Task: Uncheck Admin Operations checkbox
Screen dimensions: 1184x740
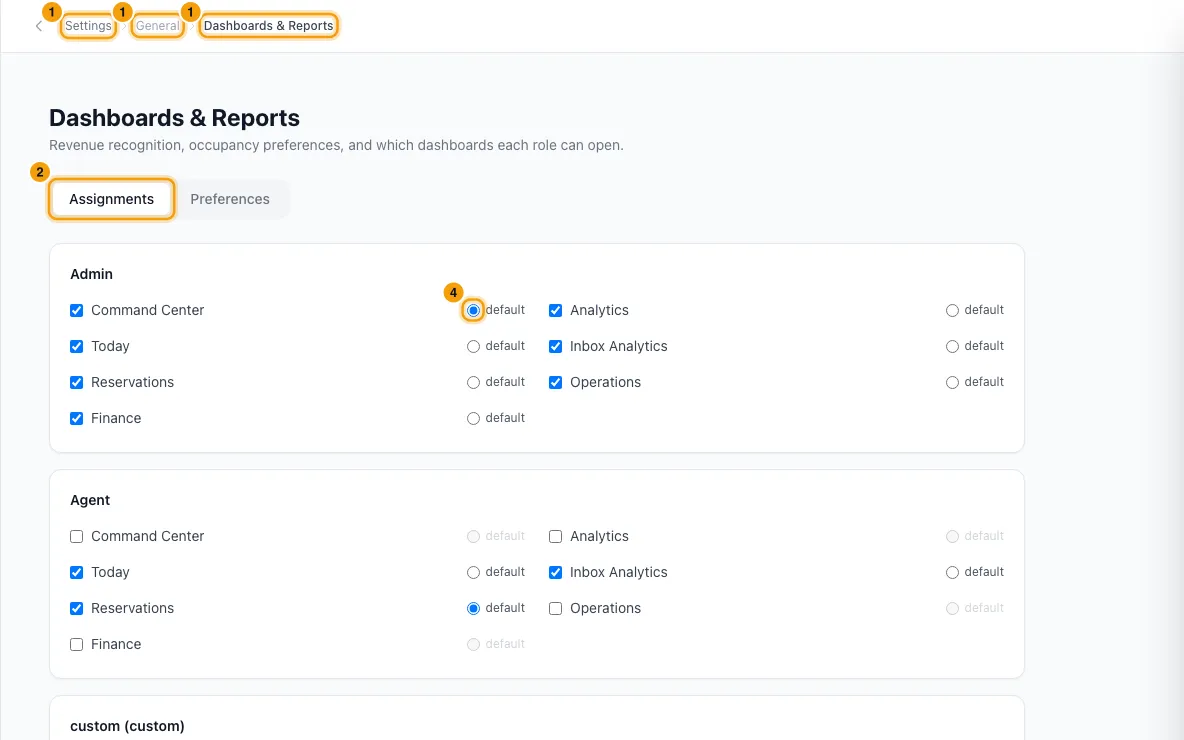Action: coord(556,383)
